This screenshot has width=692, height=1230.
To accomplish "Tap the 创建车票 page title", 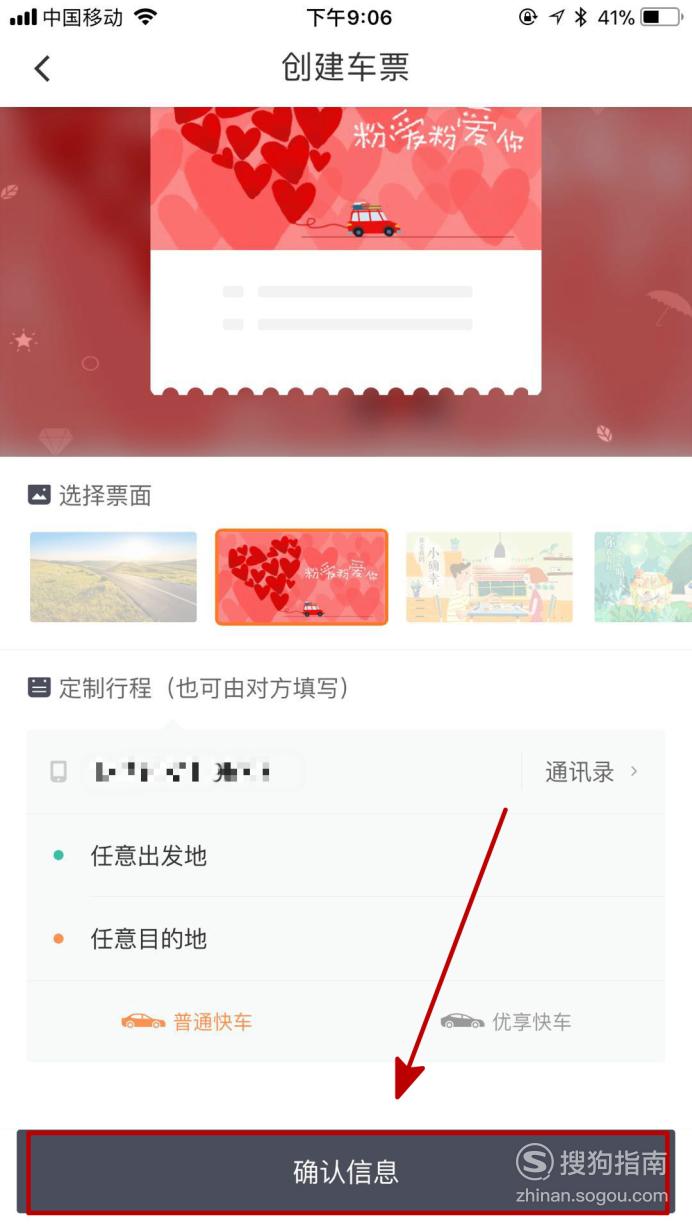I will (346, 68).
